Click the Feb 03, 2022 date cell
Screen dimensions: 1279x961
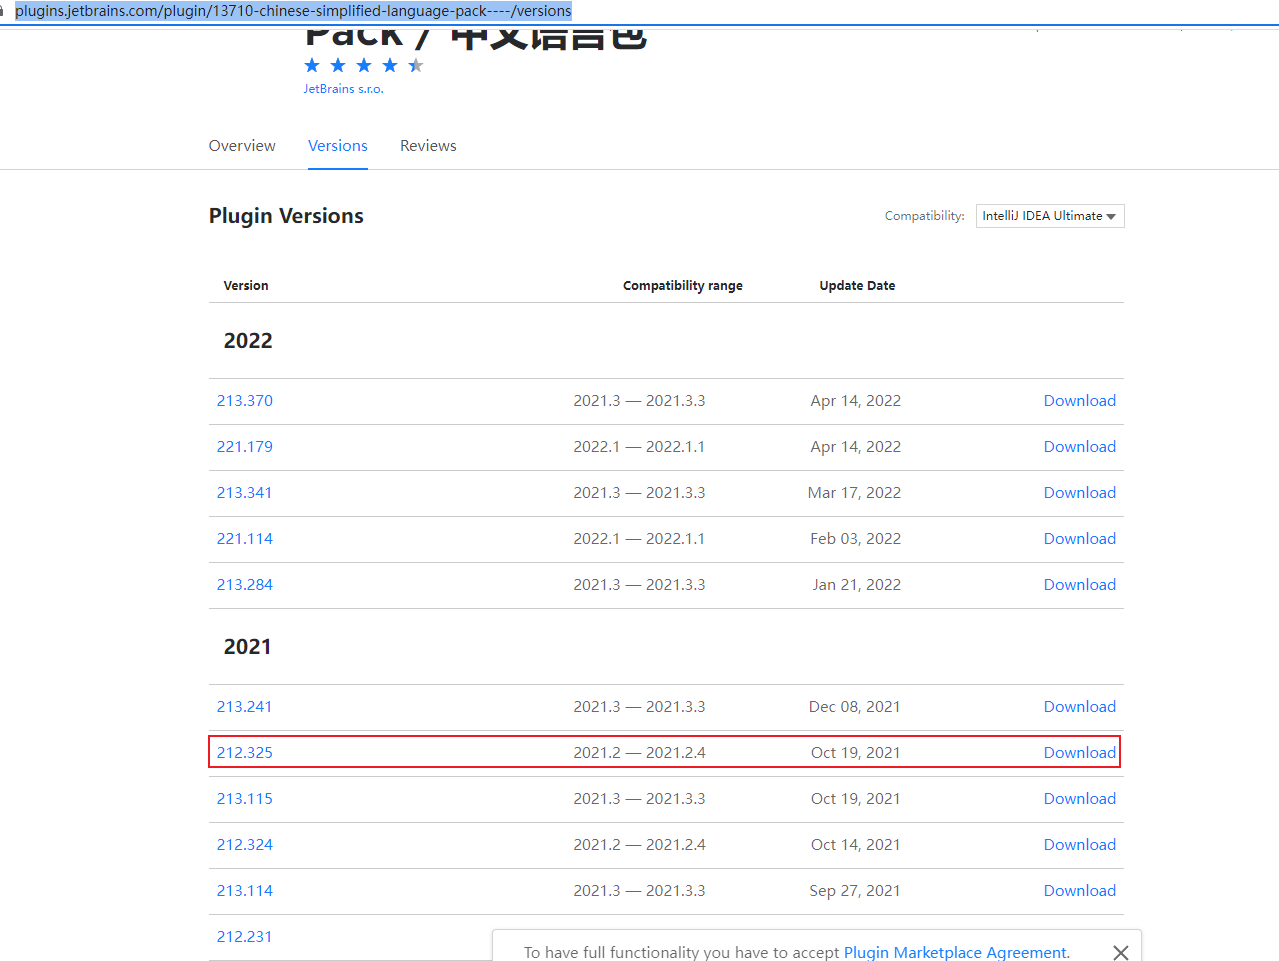pyautogui.click(x=856, y=539)
